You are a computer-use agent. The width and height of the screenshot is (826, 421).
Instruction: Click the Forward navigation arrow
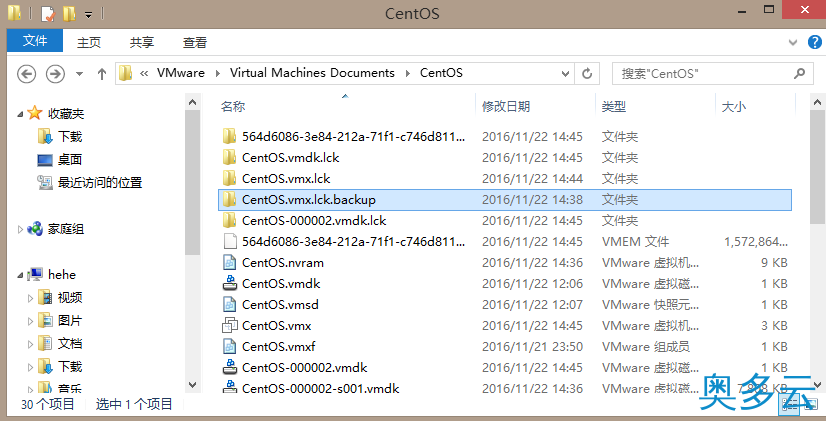(55, 73)
